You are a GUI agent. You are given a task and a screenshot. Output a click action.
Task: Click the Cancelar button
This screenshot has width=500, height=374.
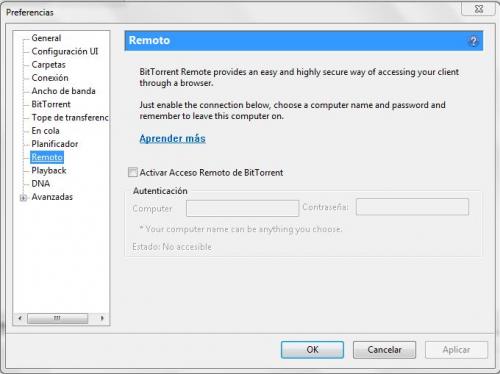click(x=384, y=350)
